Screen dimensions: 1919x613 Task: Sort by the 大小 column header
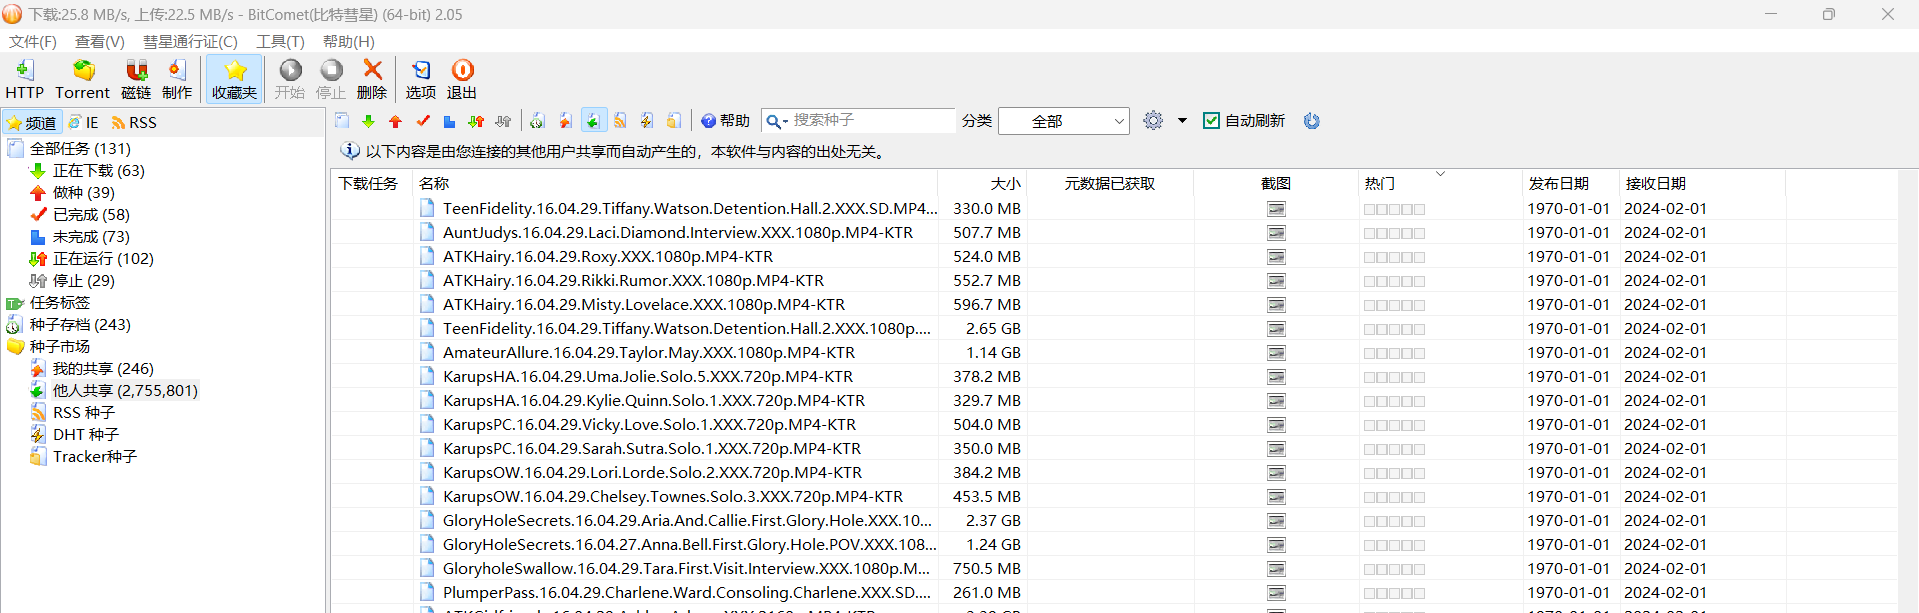(982, 183)
